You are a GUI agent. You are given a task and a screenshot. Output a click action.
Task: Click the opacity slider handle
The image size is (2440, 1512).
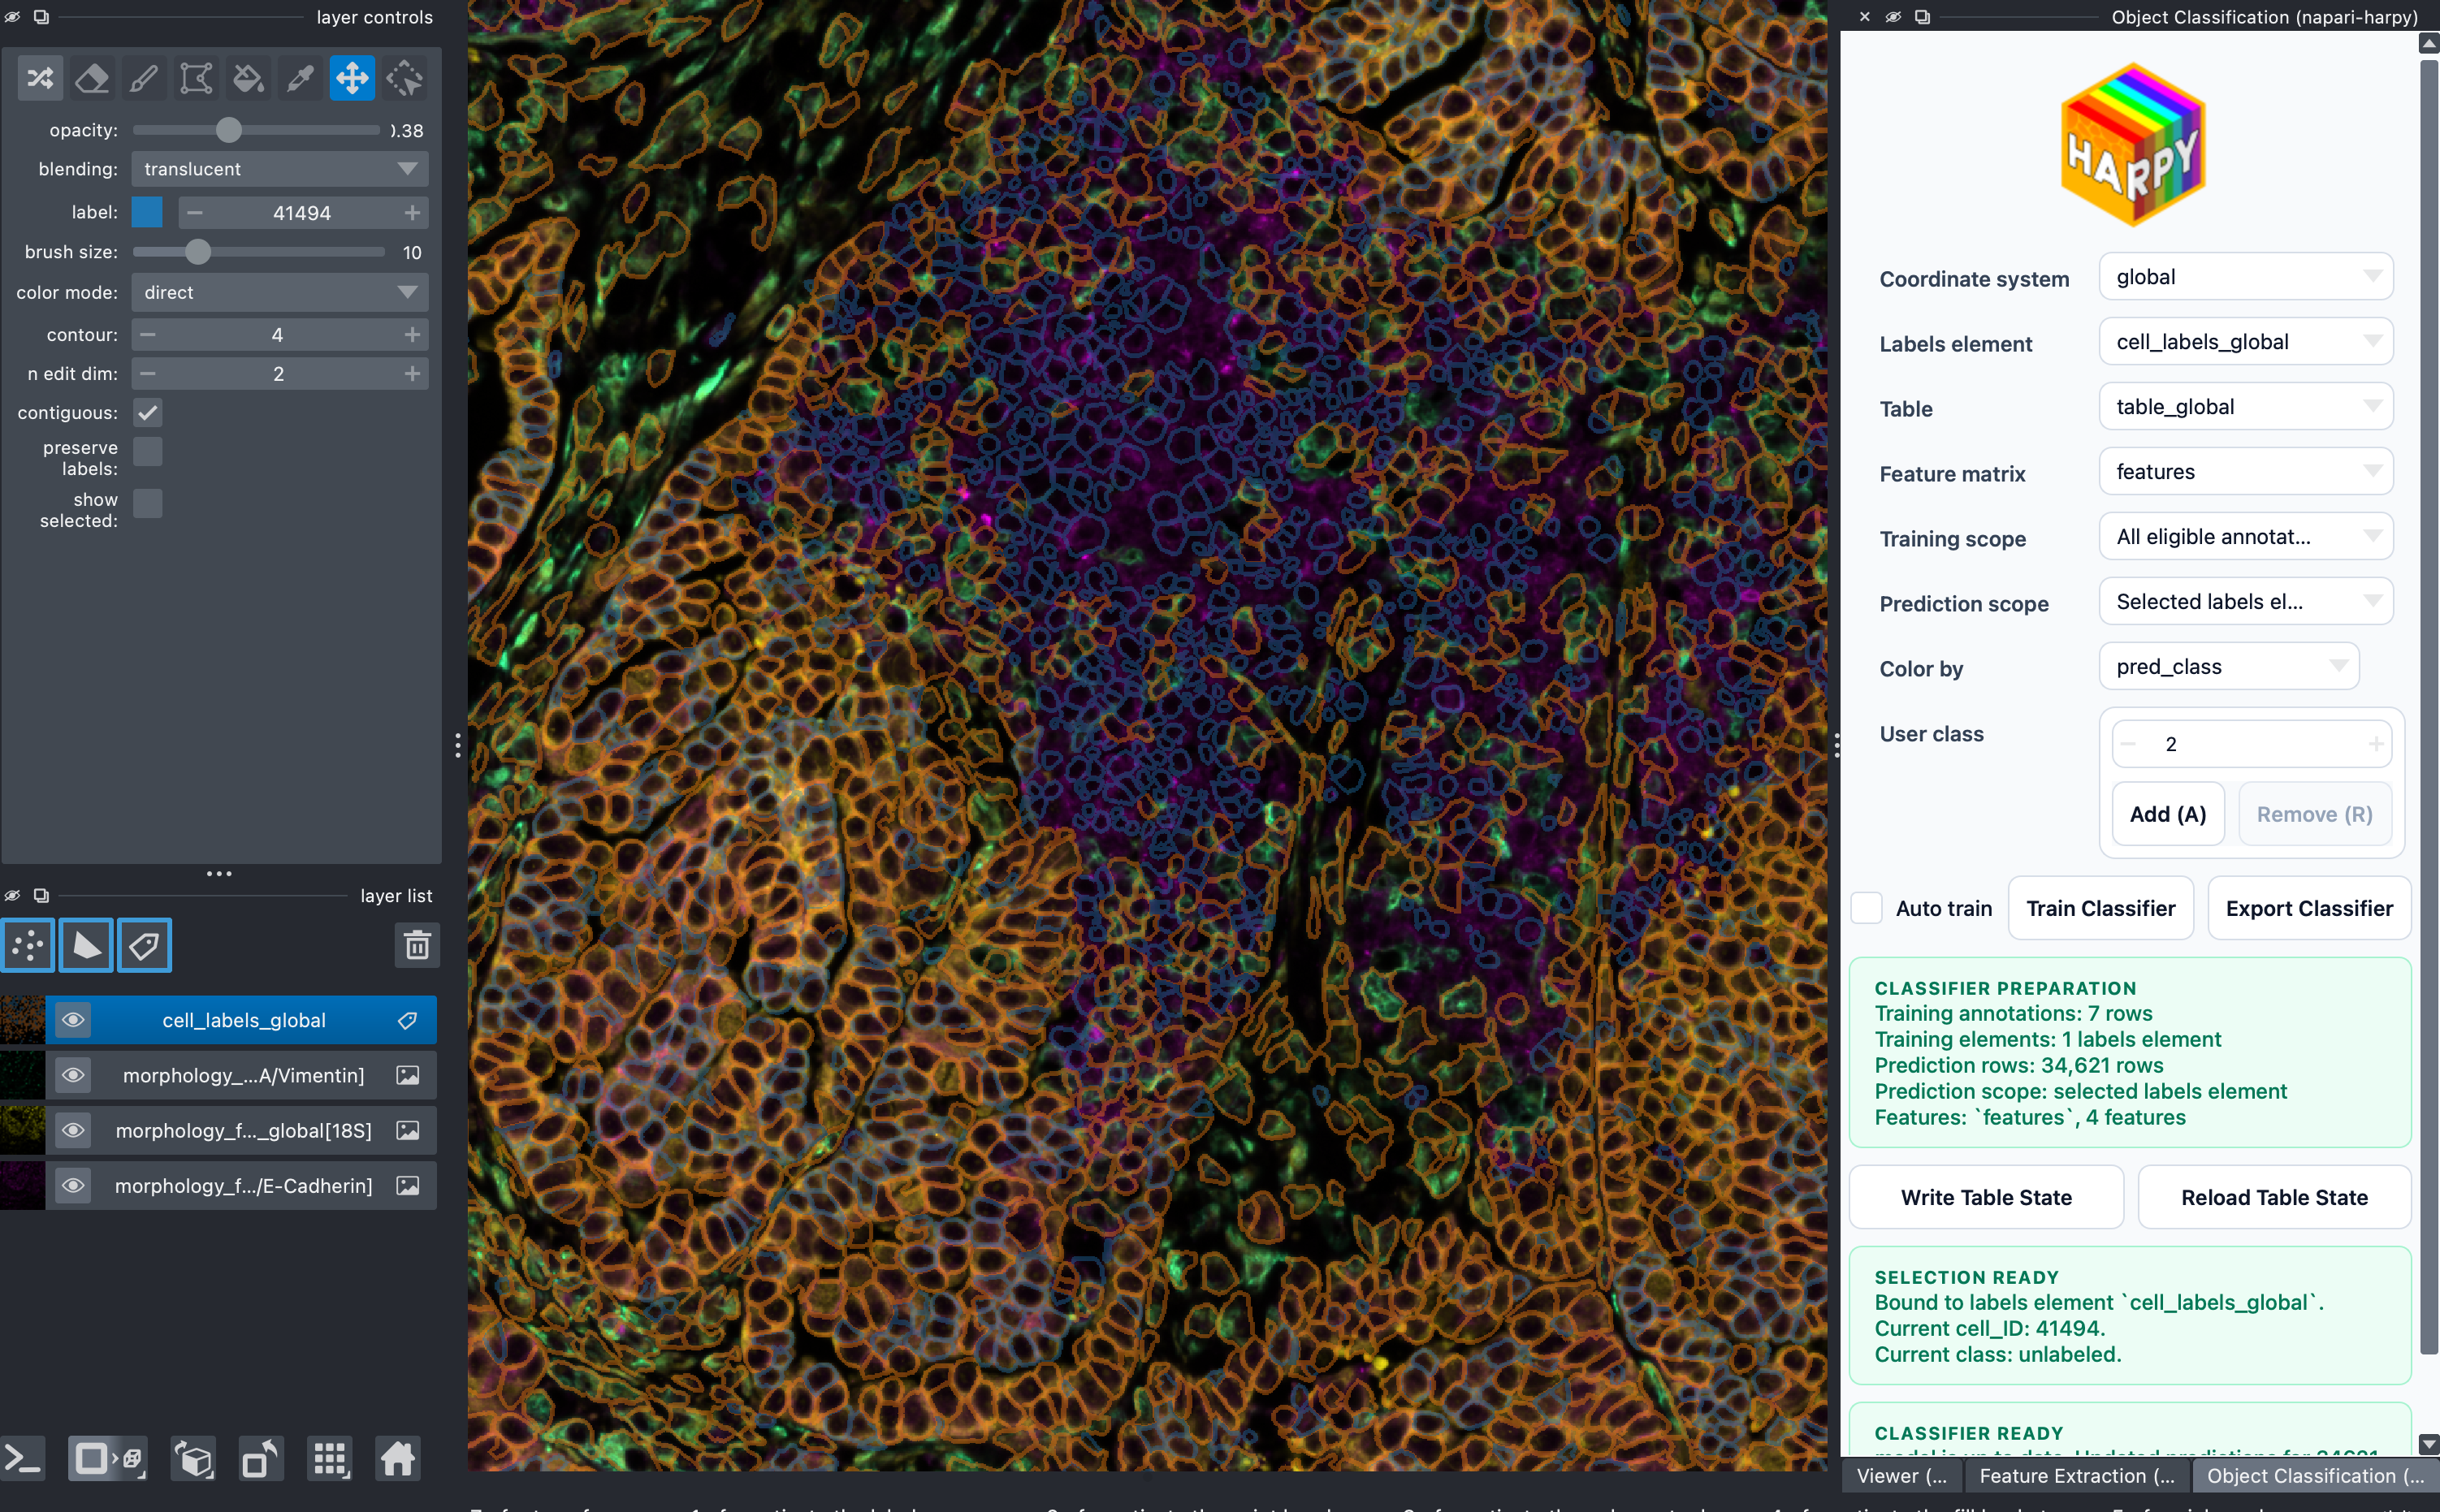[x=229, y=130]
